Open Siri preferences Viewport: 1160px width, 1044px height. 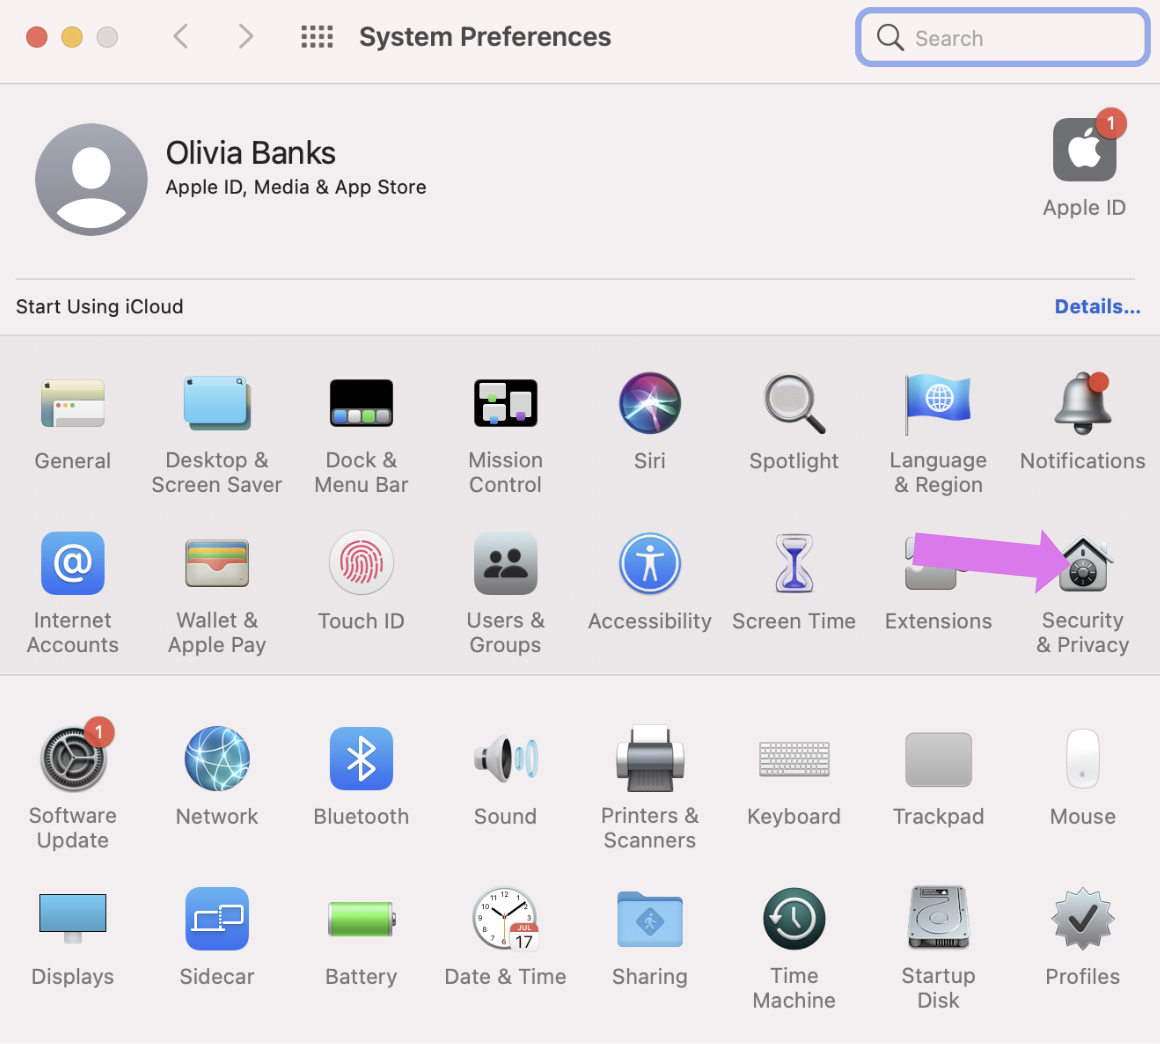650,403
